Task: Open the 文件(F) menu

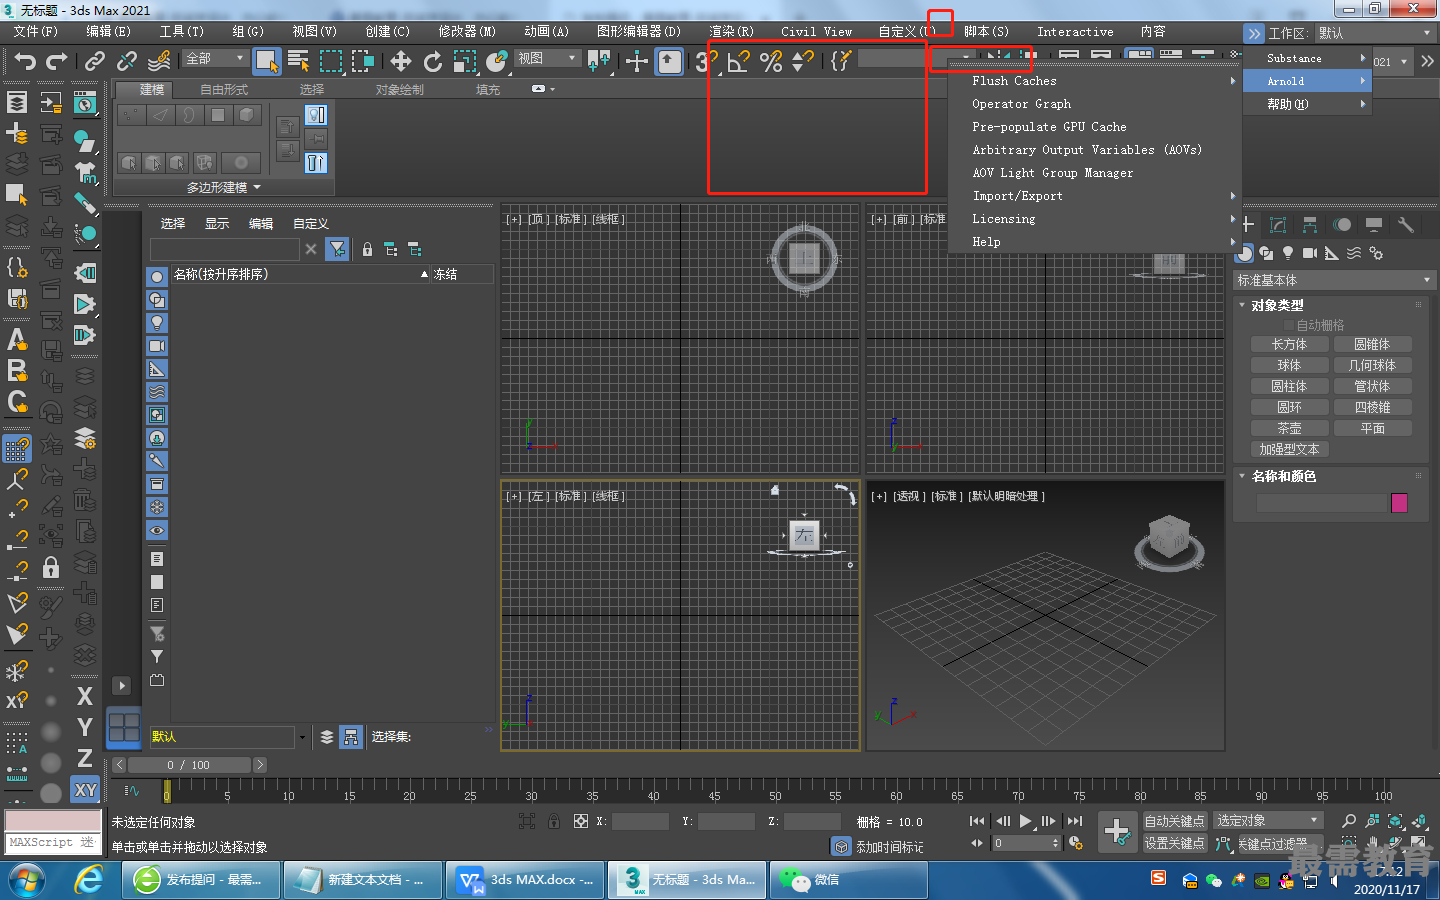Action: (35, 32)
